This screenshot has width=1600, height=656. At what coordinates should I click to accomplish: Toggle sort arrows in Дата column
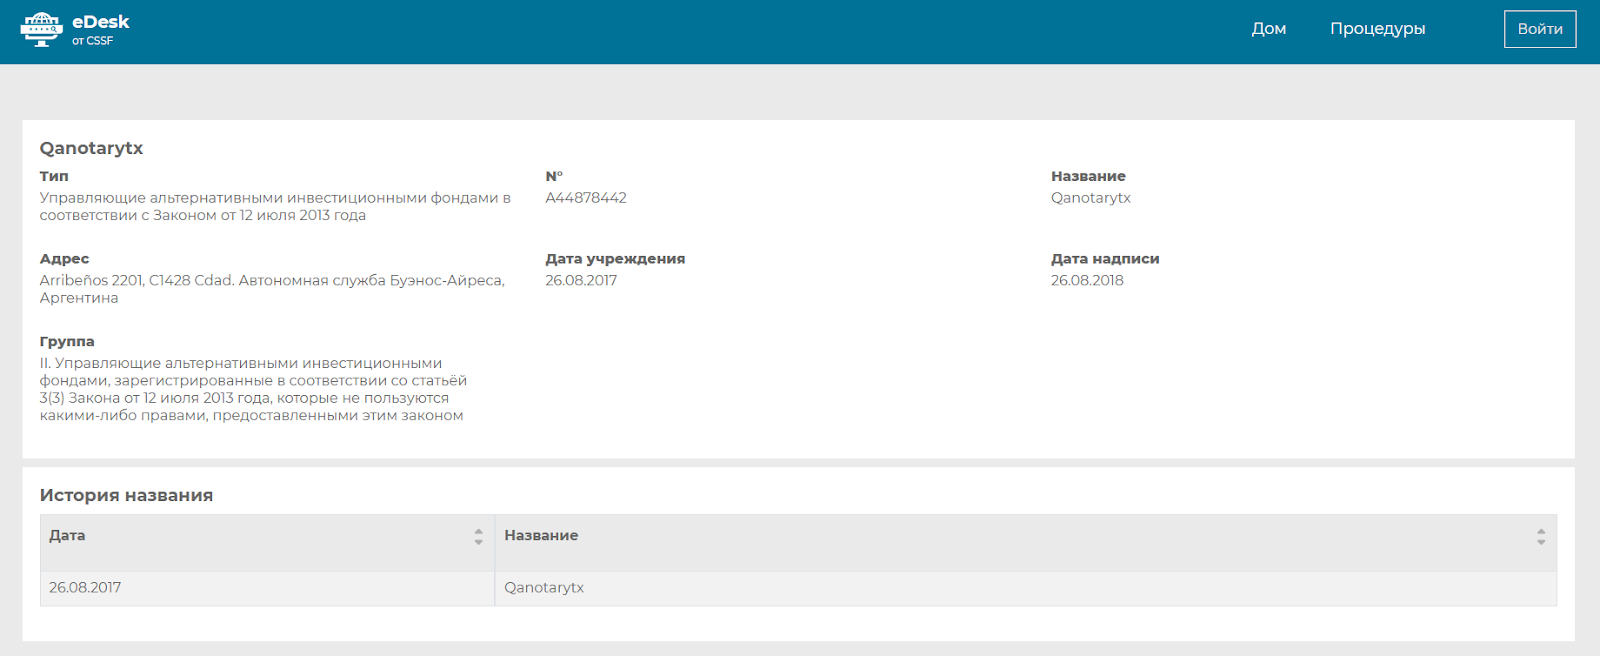(478, 537)
